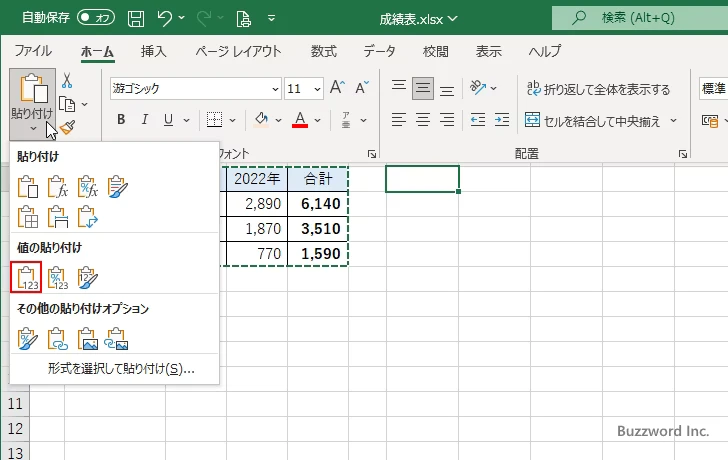Toggle Bold formatting
This screenshot has width=728, height=460.
pos(121,120)
